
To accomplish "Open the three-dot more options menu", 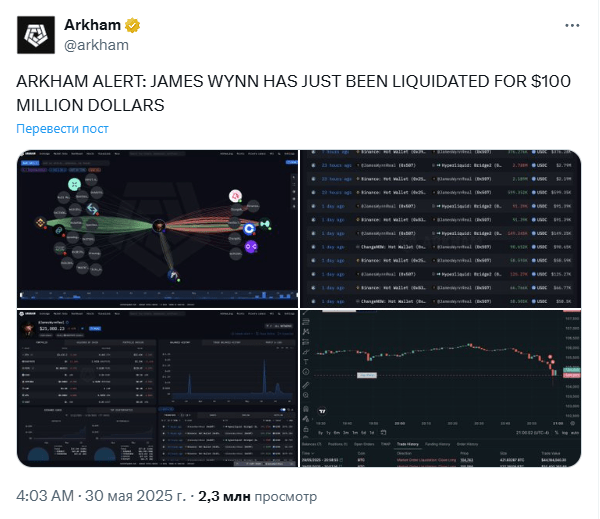I will point(572,25).
